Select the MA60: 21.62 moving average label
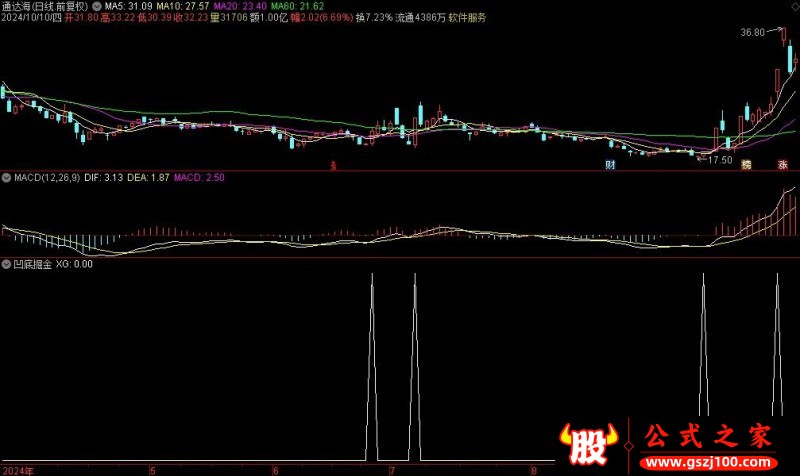The width and height of the screenshot is (800, 476). point(297,7)
